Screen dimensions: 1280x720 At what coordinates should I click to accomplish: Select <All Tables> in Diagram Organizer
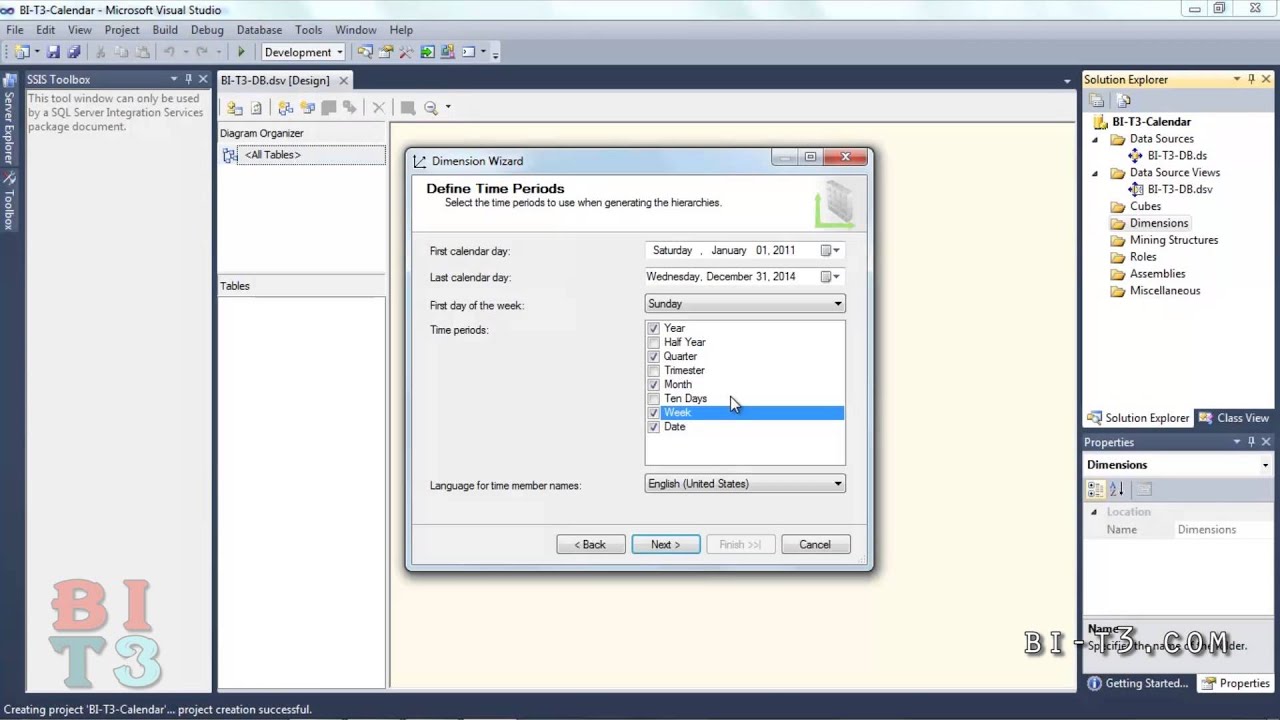pos(272,155)
